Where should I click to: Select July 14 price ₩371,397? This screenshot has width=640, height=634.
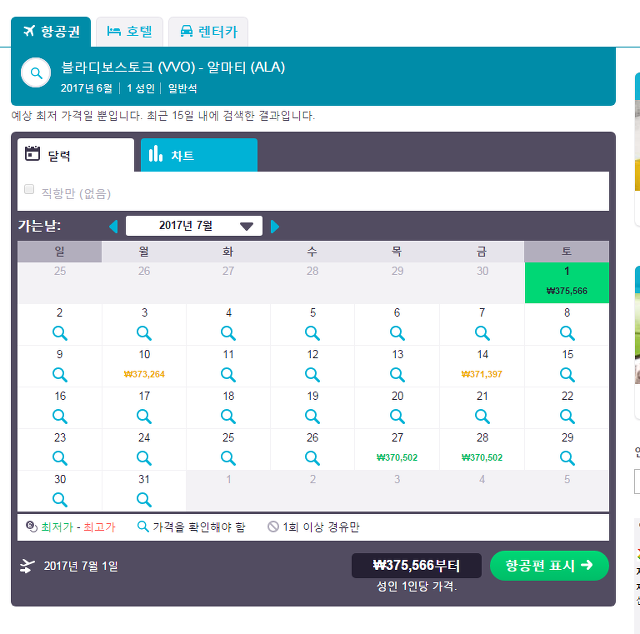[x=482, y=374]
